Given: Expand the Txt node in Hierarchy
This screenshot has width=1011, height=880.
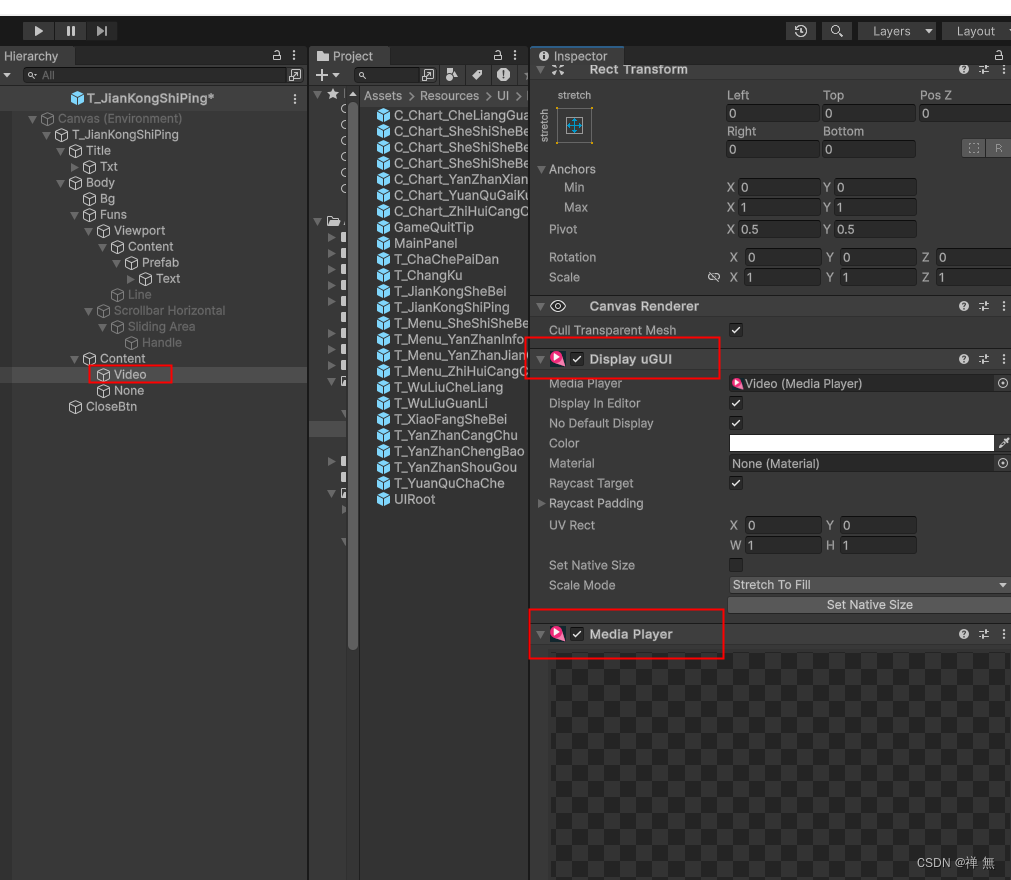Looking at the screenshot, I should point(75,168).
